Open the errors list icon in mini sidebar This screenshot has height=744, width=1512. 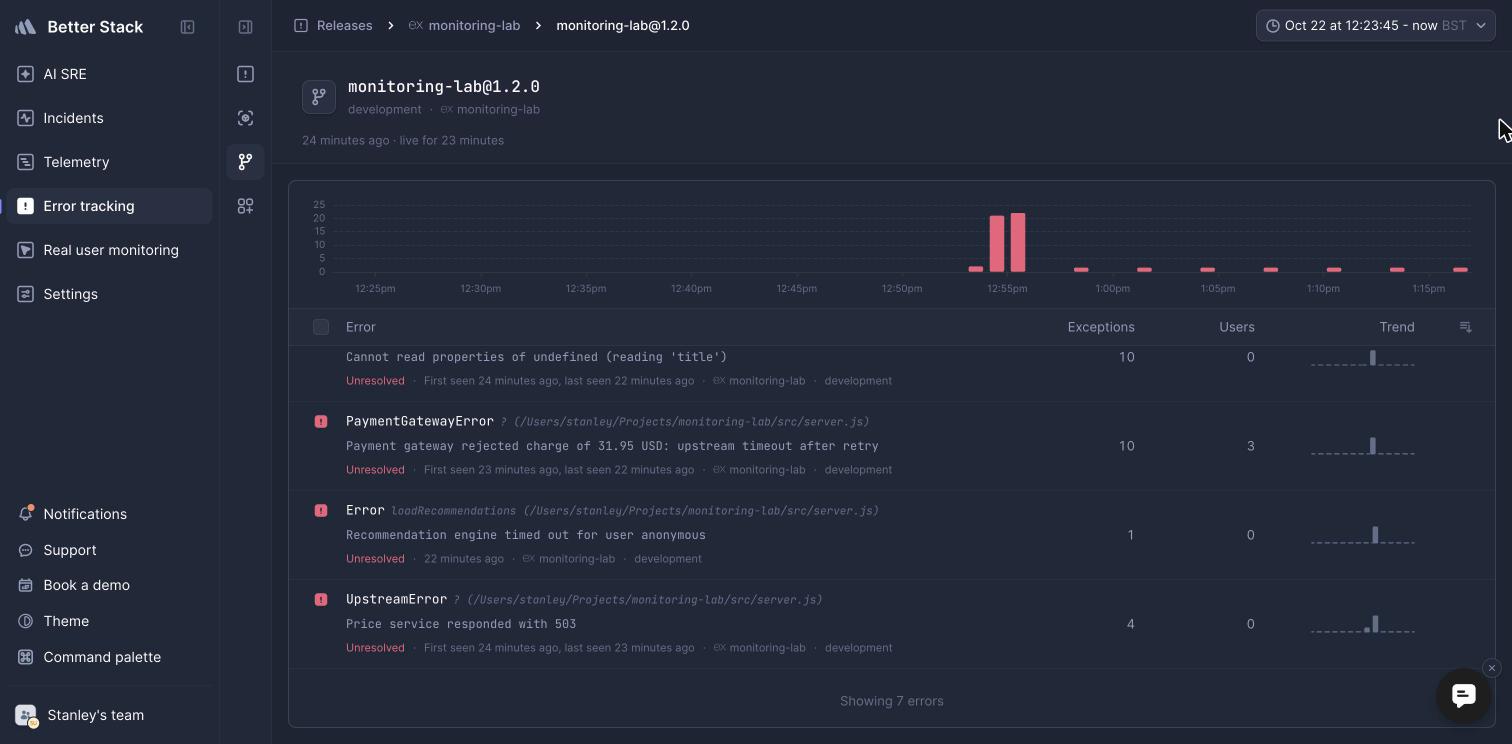click(245, 74)
